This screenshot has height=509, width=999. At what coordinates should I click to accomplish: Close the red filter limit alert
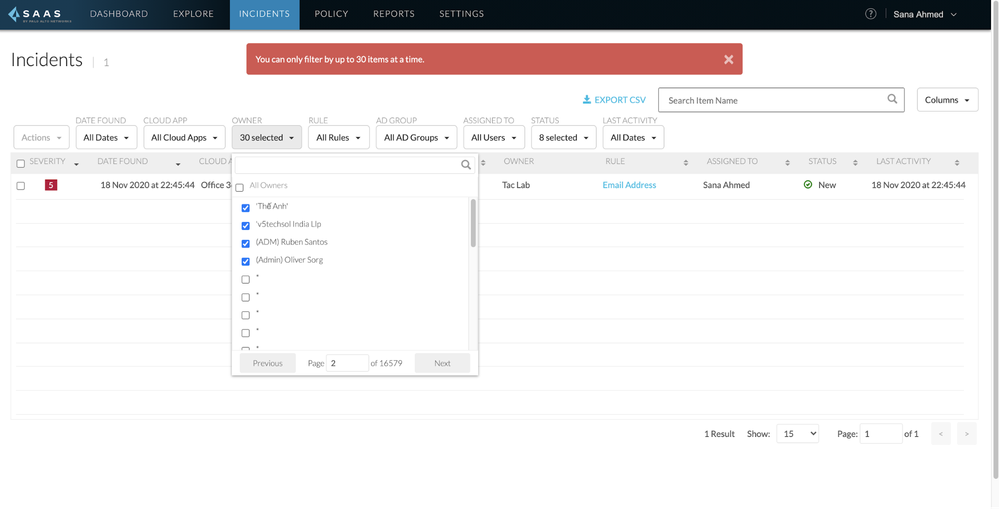728,59
